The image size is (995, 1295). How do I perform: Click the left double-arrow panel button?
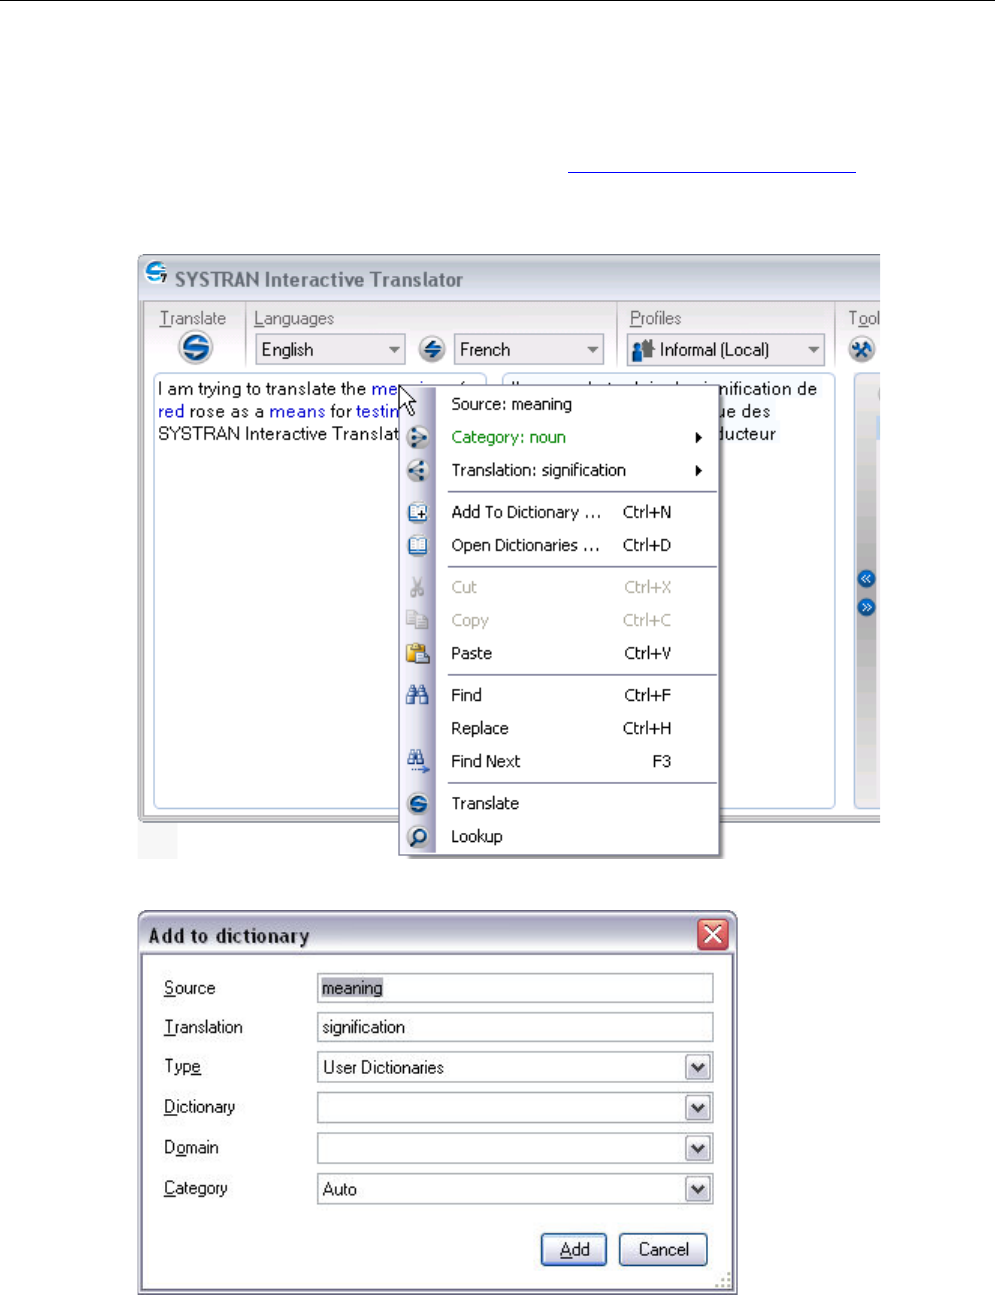pyautogui.click(x=866, y=578)
